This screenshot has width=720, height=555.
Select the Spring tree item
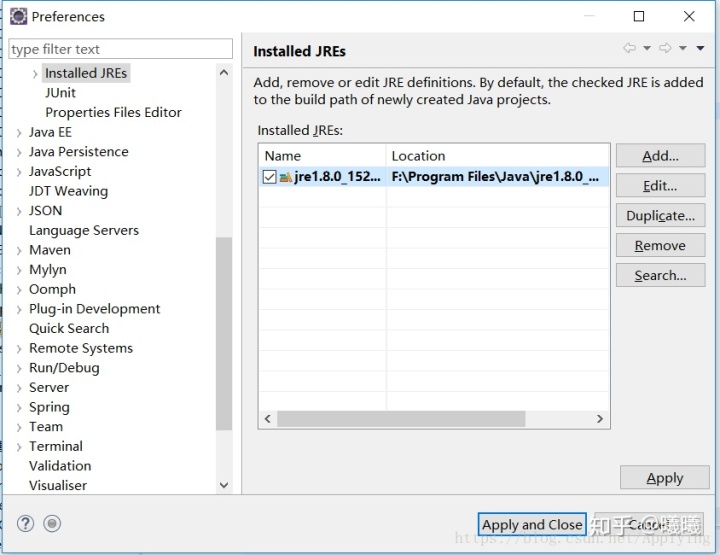click(x=49, y=407)
